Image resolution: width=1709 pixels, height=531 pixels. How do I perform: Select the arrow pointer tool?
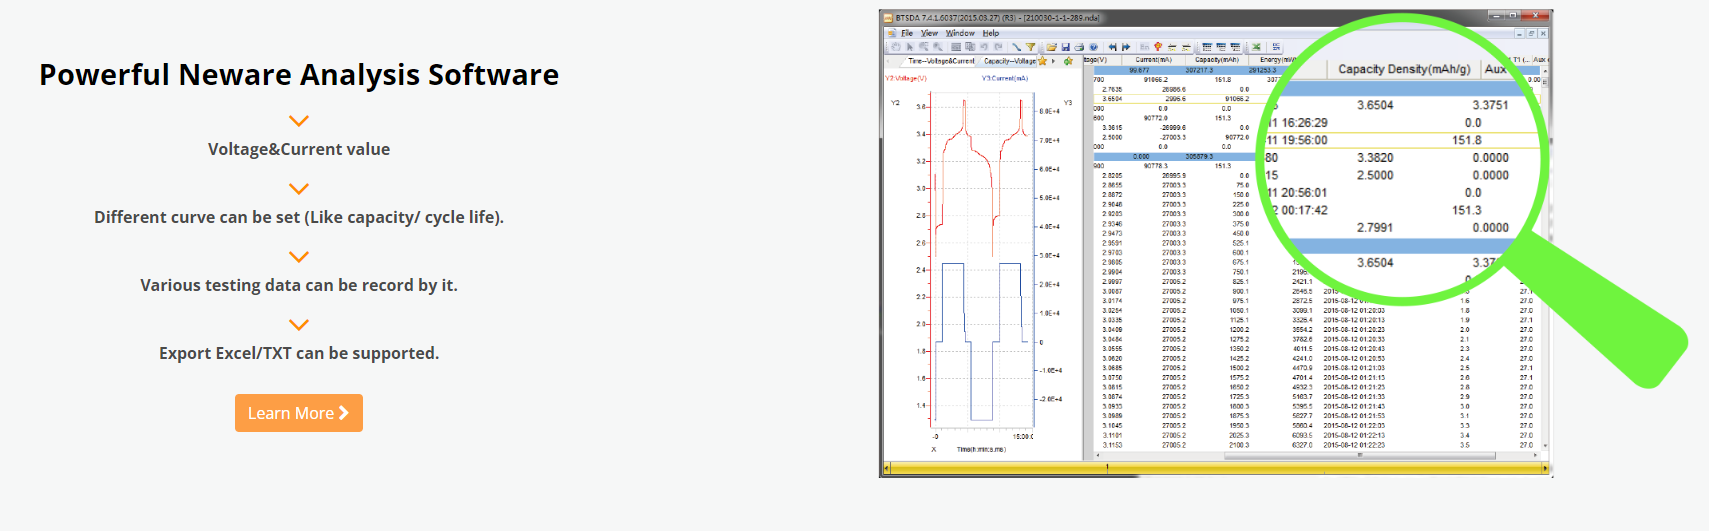[x=910, y=47]
